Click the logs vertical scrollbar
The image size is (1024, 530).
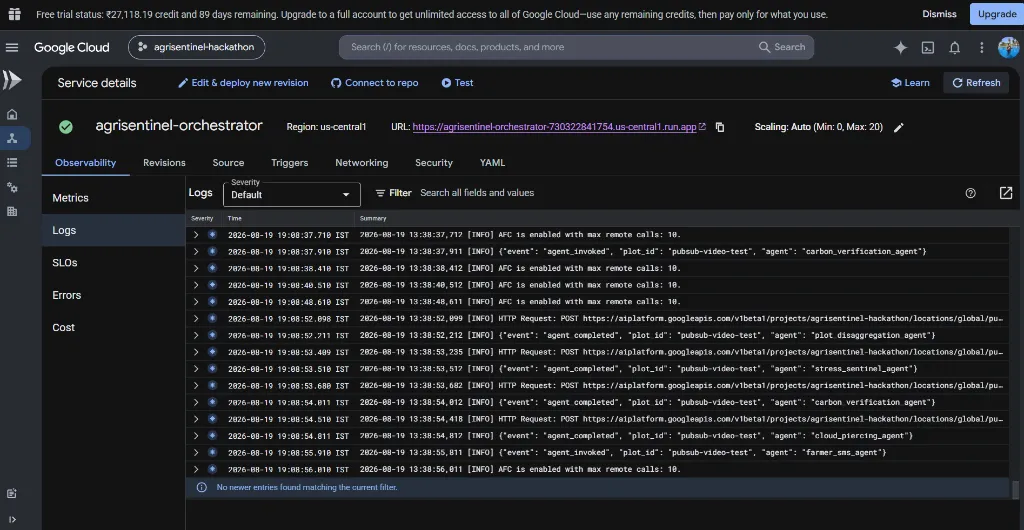(1015, 489)
